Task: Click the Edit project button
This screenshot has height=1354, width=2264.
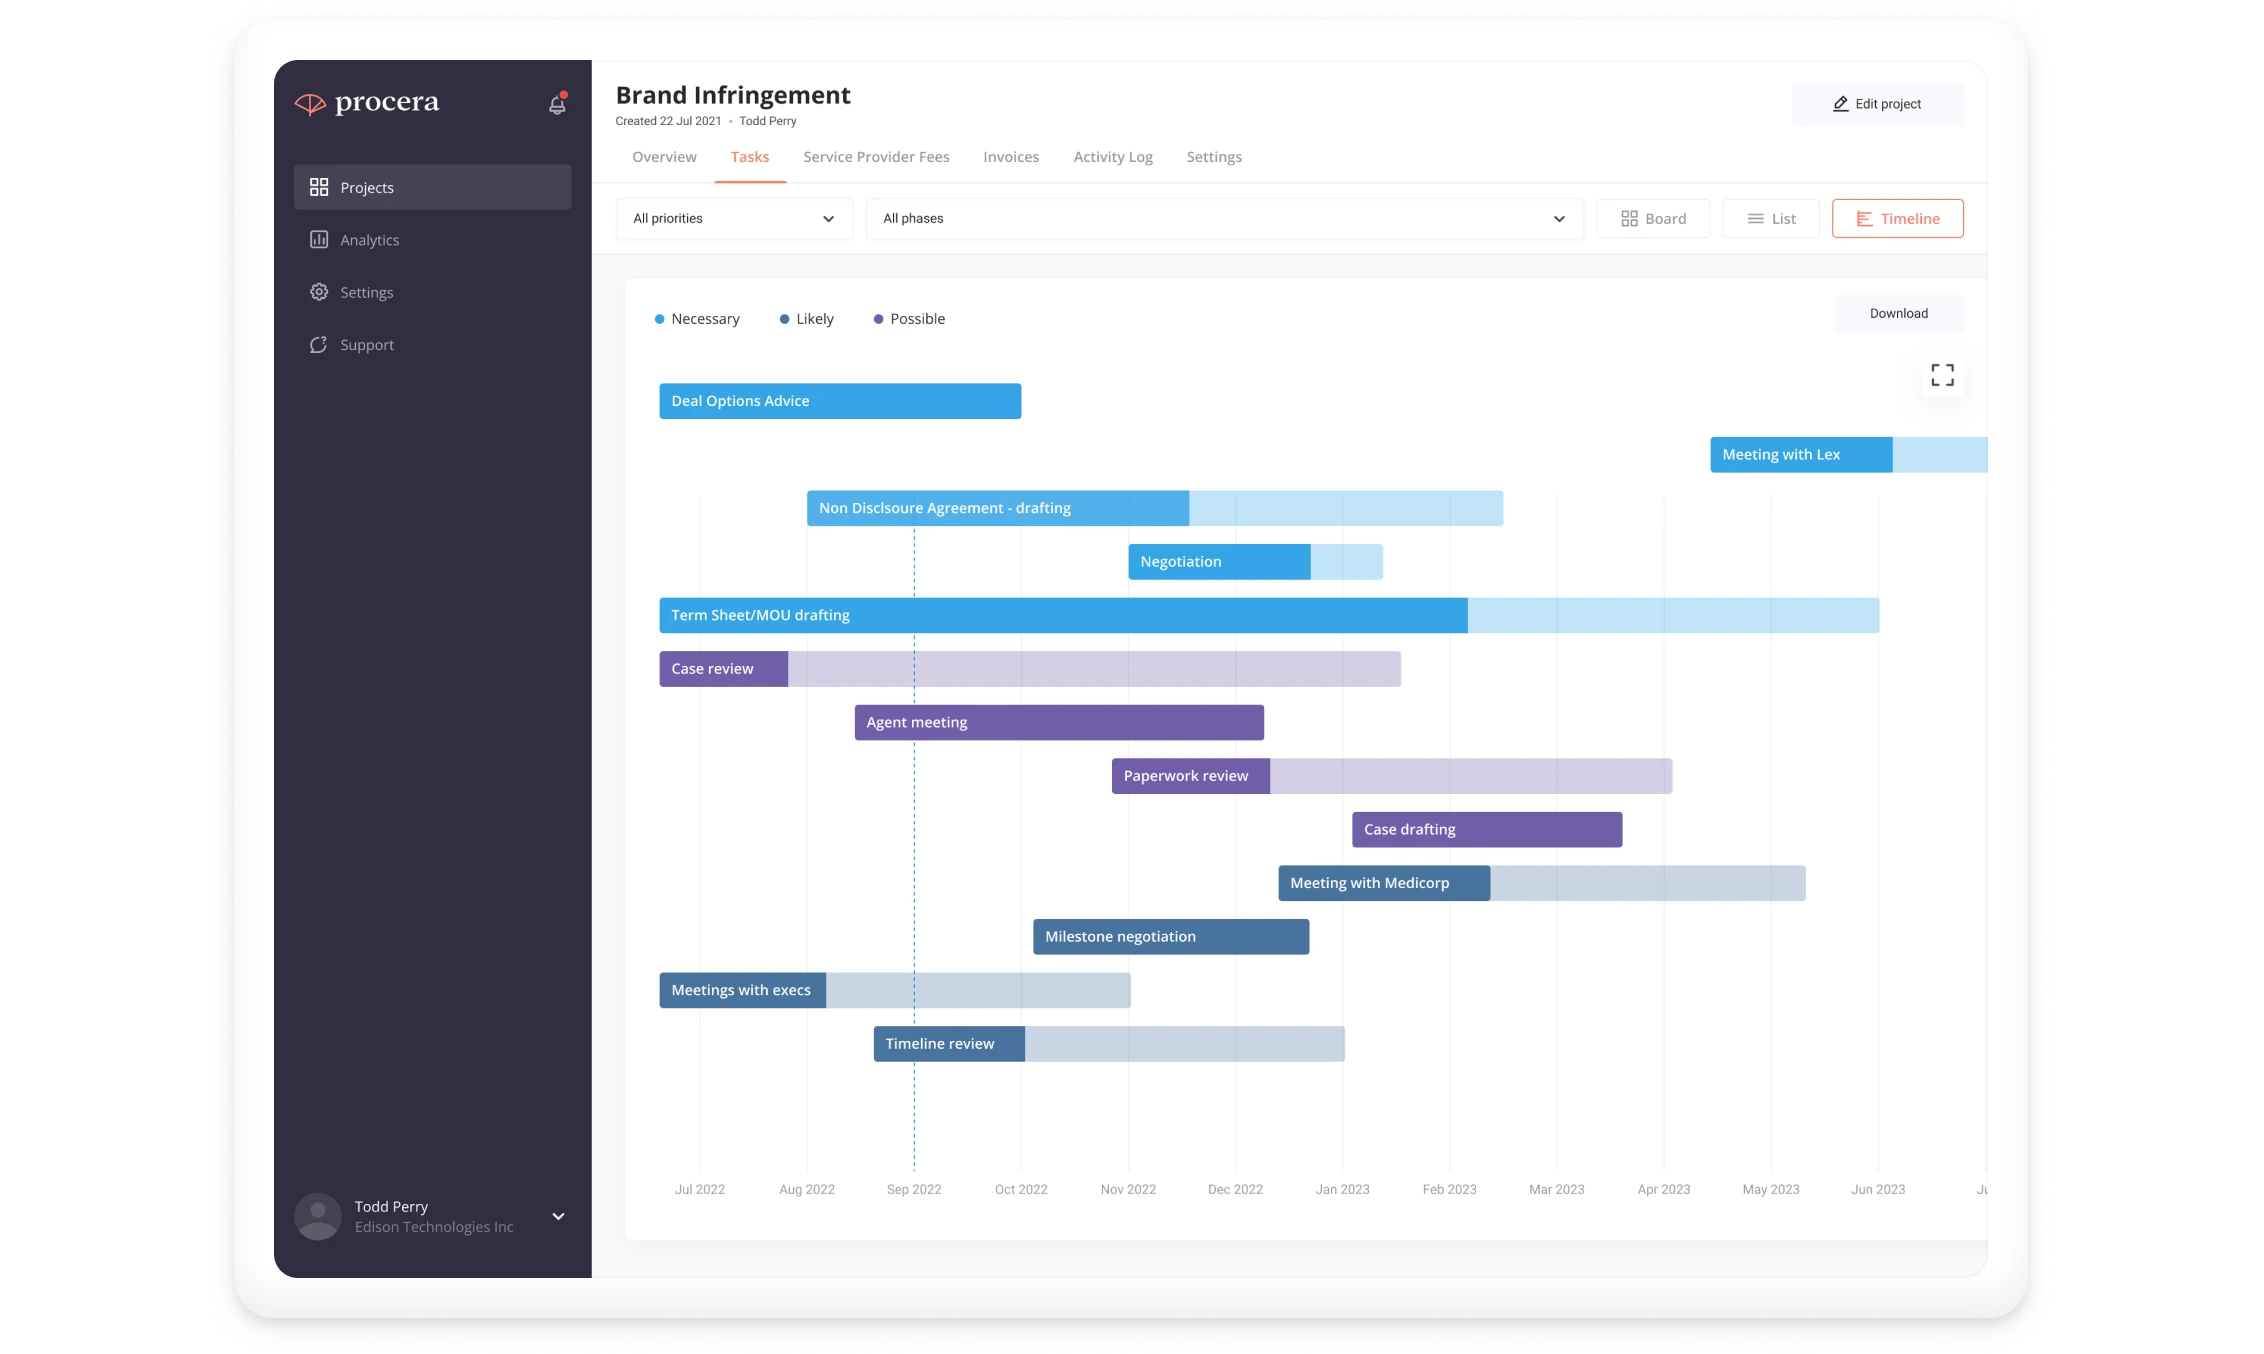Action: tap(1877, 104)
